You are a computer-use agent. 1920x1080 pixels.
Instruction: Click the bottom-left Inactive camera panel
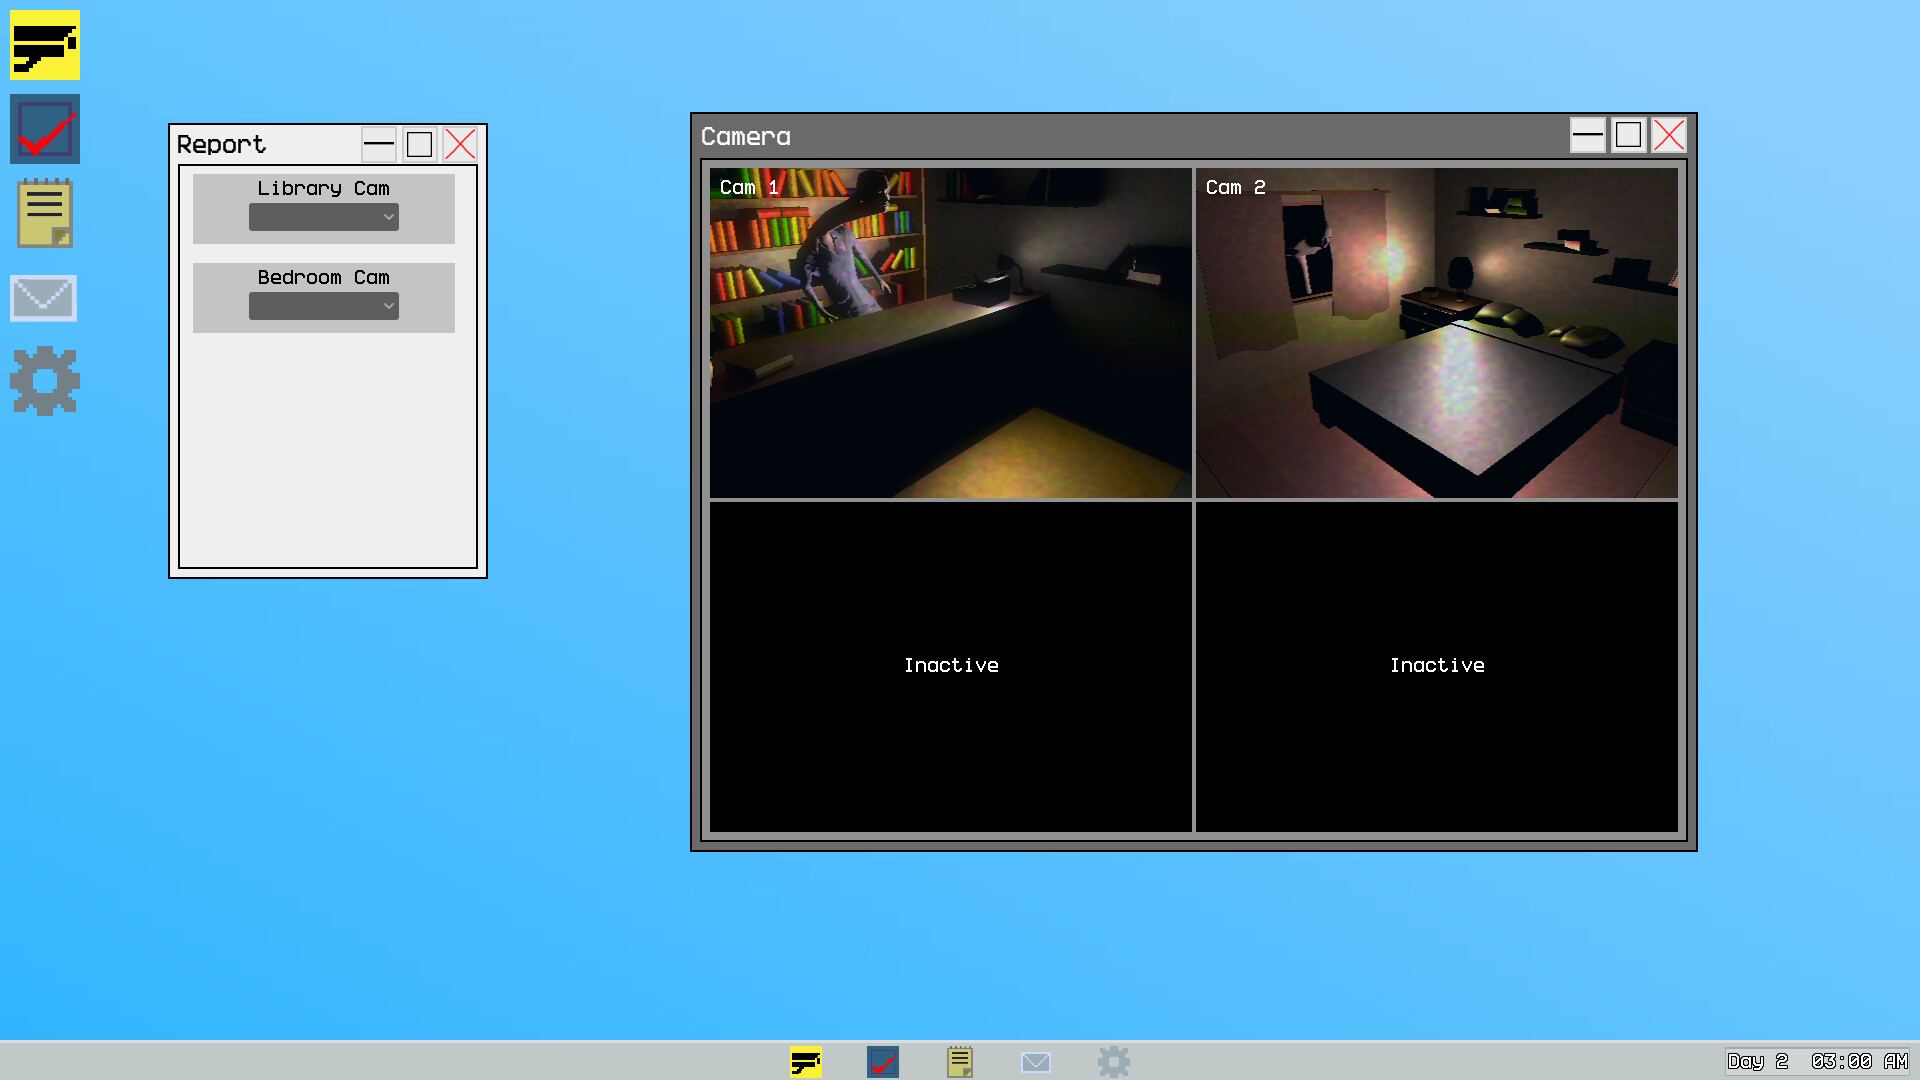[x=950, y=666]
